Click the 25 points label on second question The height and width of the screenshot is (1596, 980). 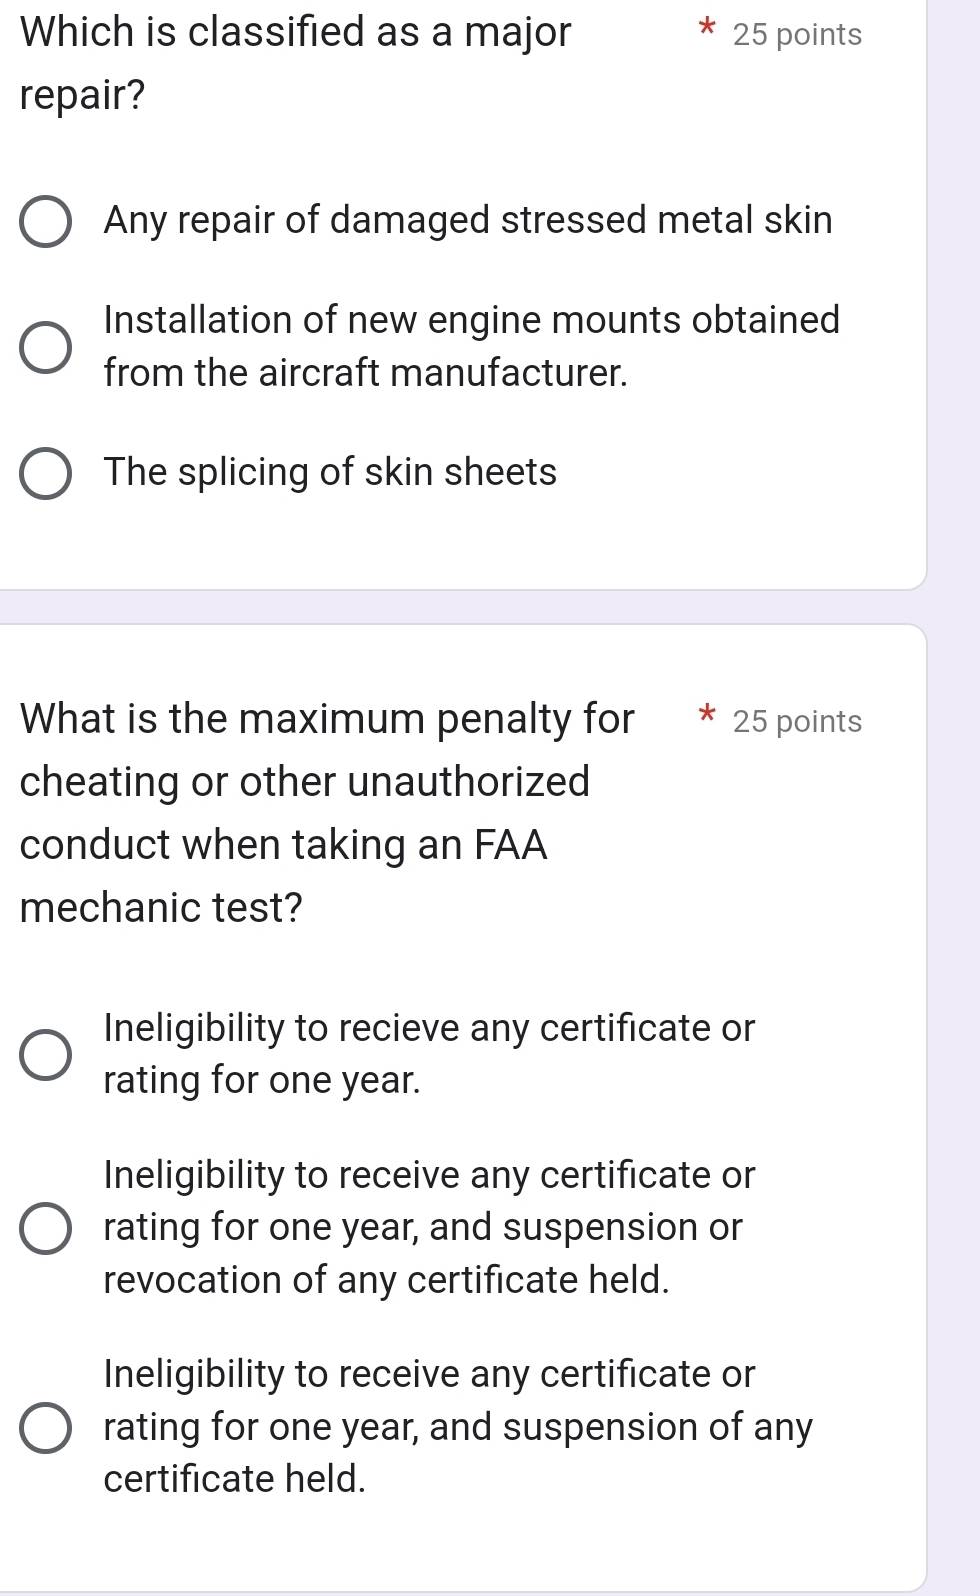(796, 721)
